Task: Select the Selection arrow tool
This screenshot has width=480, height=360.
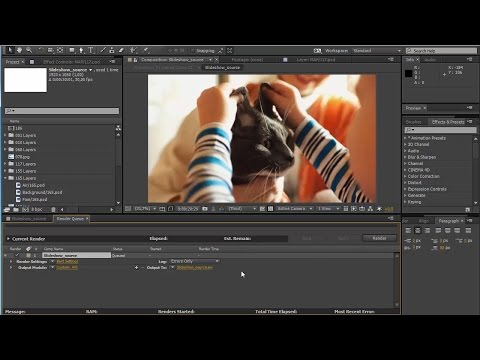Action: 10,50
